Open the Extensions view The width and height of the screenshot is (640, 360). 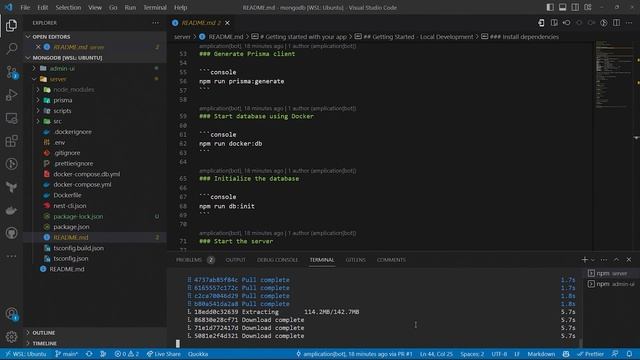click(11, 141)
